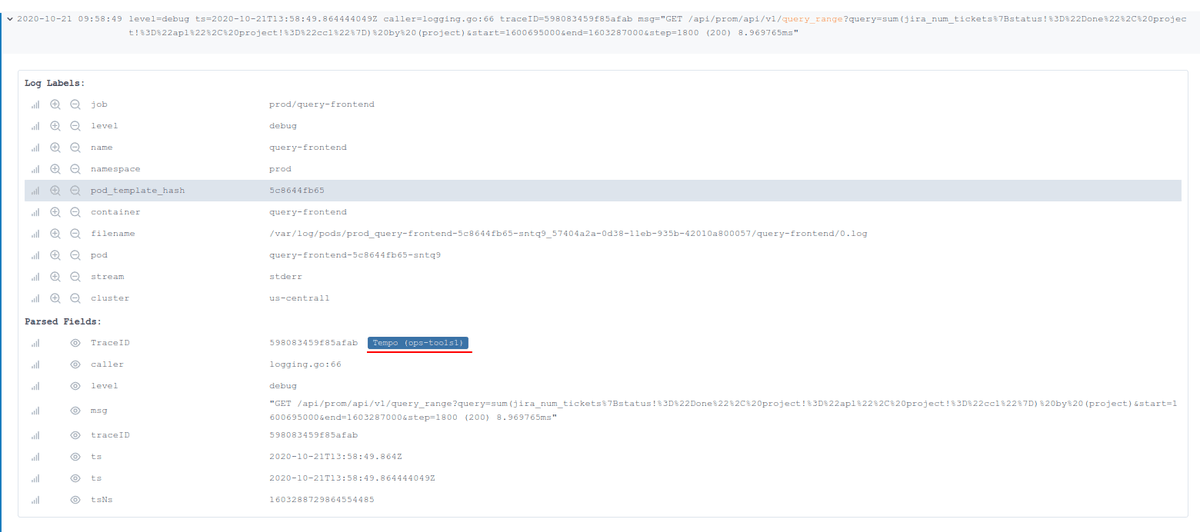Filter for filename label value
The image size is (1200, 532).
55,233
